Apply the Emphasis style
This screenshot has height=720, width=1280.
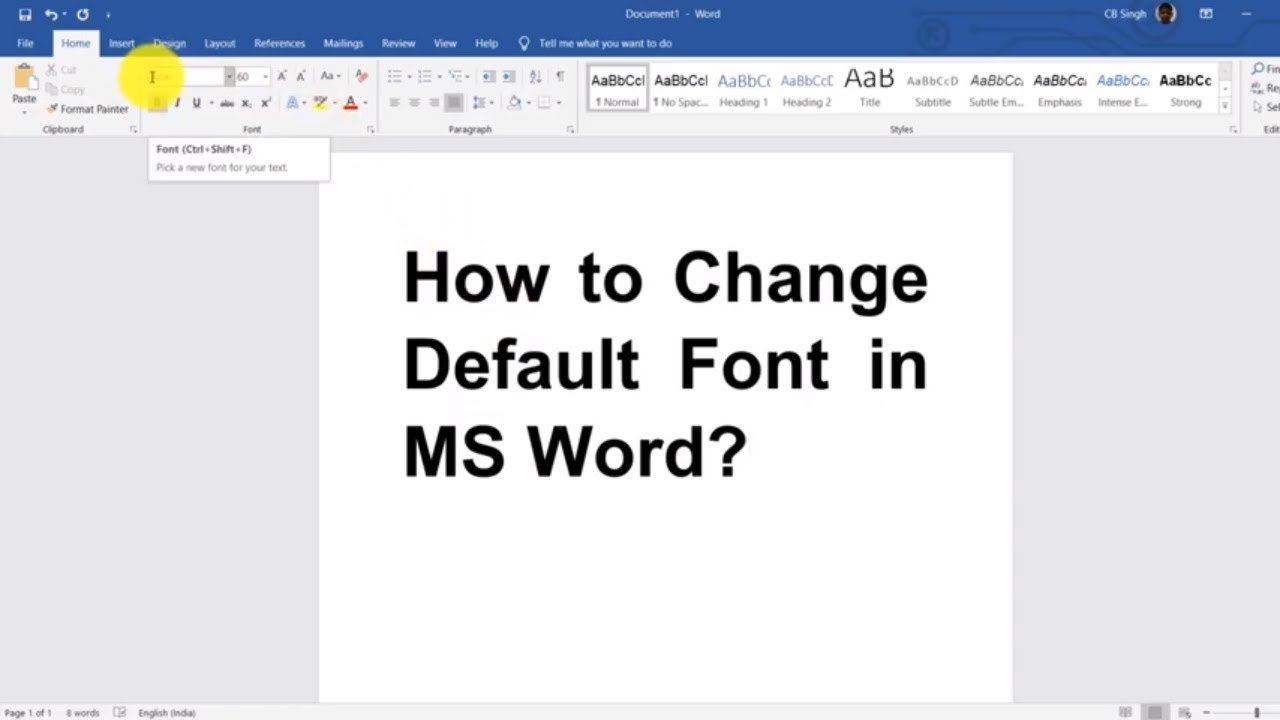point(1060,88)
